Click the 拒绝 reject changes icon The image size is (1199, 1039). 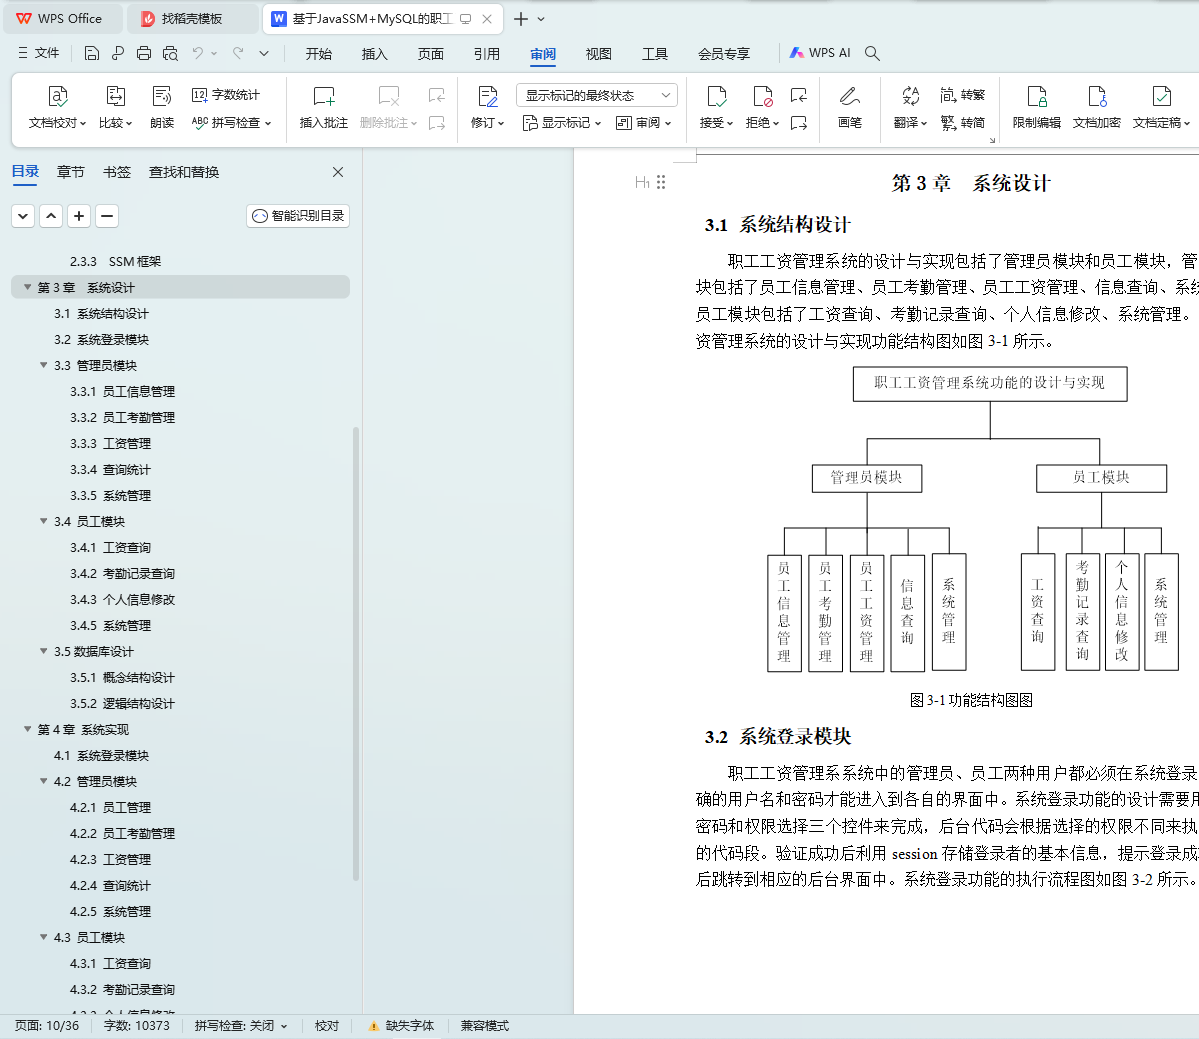(x=762, y=107)
